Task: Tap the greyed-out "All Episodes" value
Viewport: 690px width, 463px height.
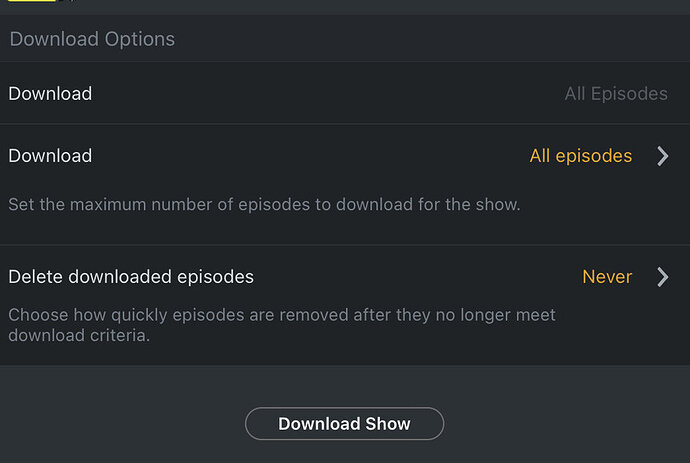Action: [x=615, y=94]
